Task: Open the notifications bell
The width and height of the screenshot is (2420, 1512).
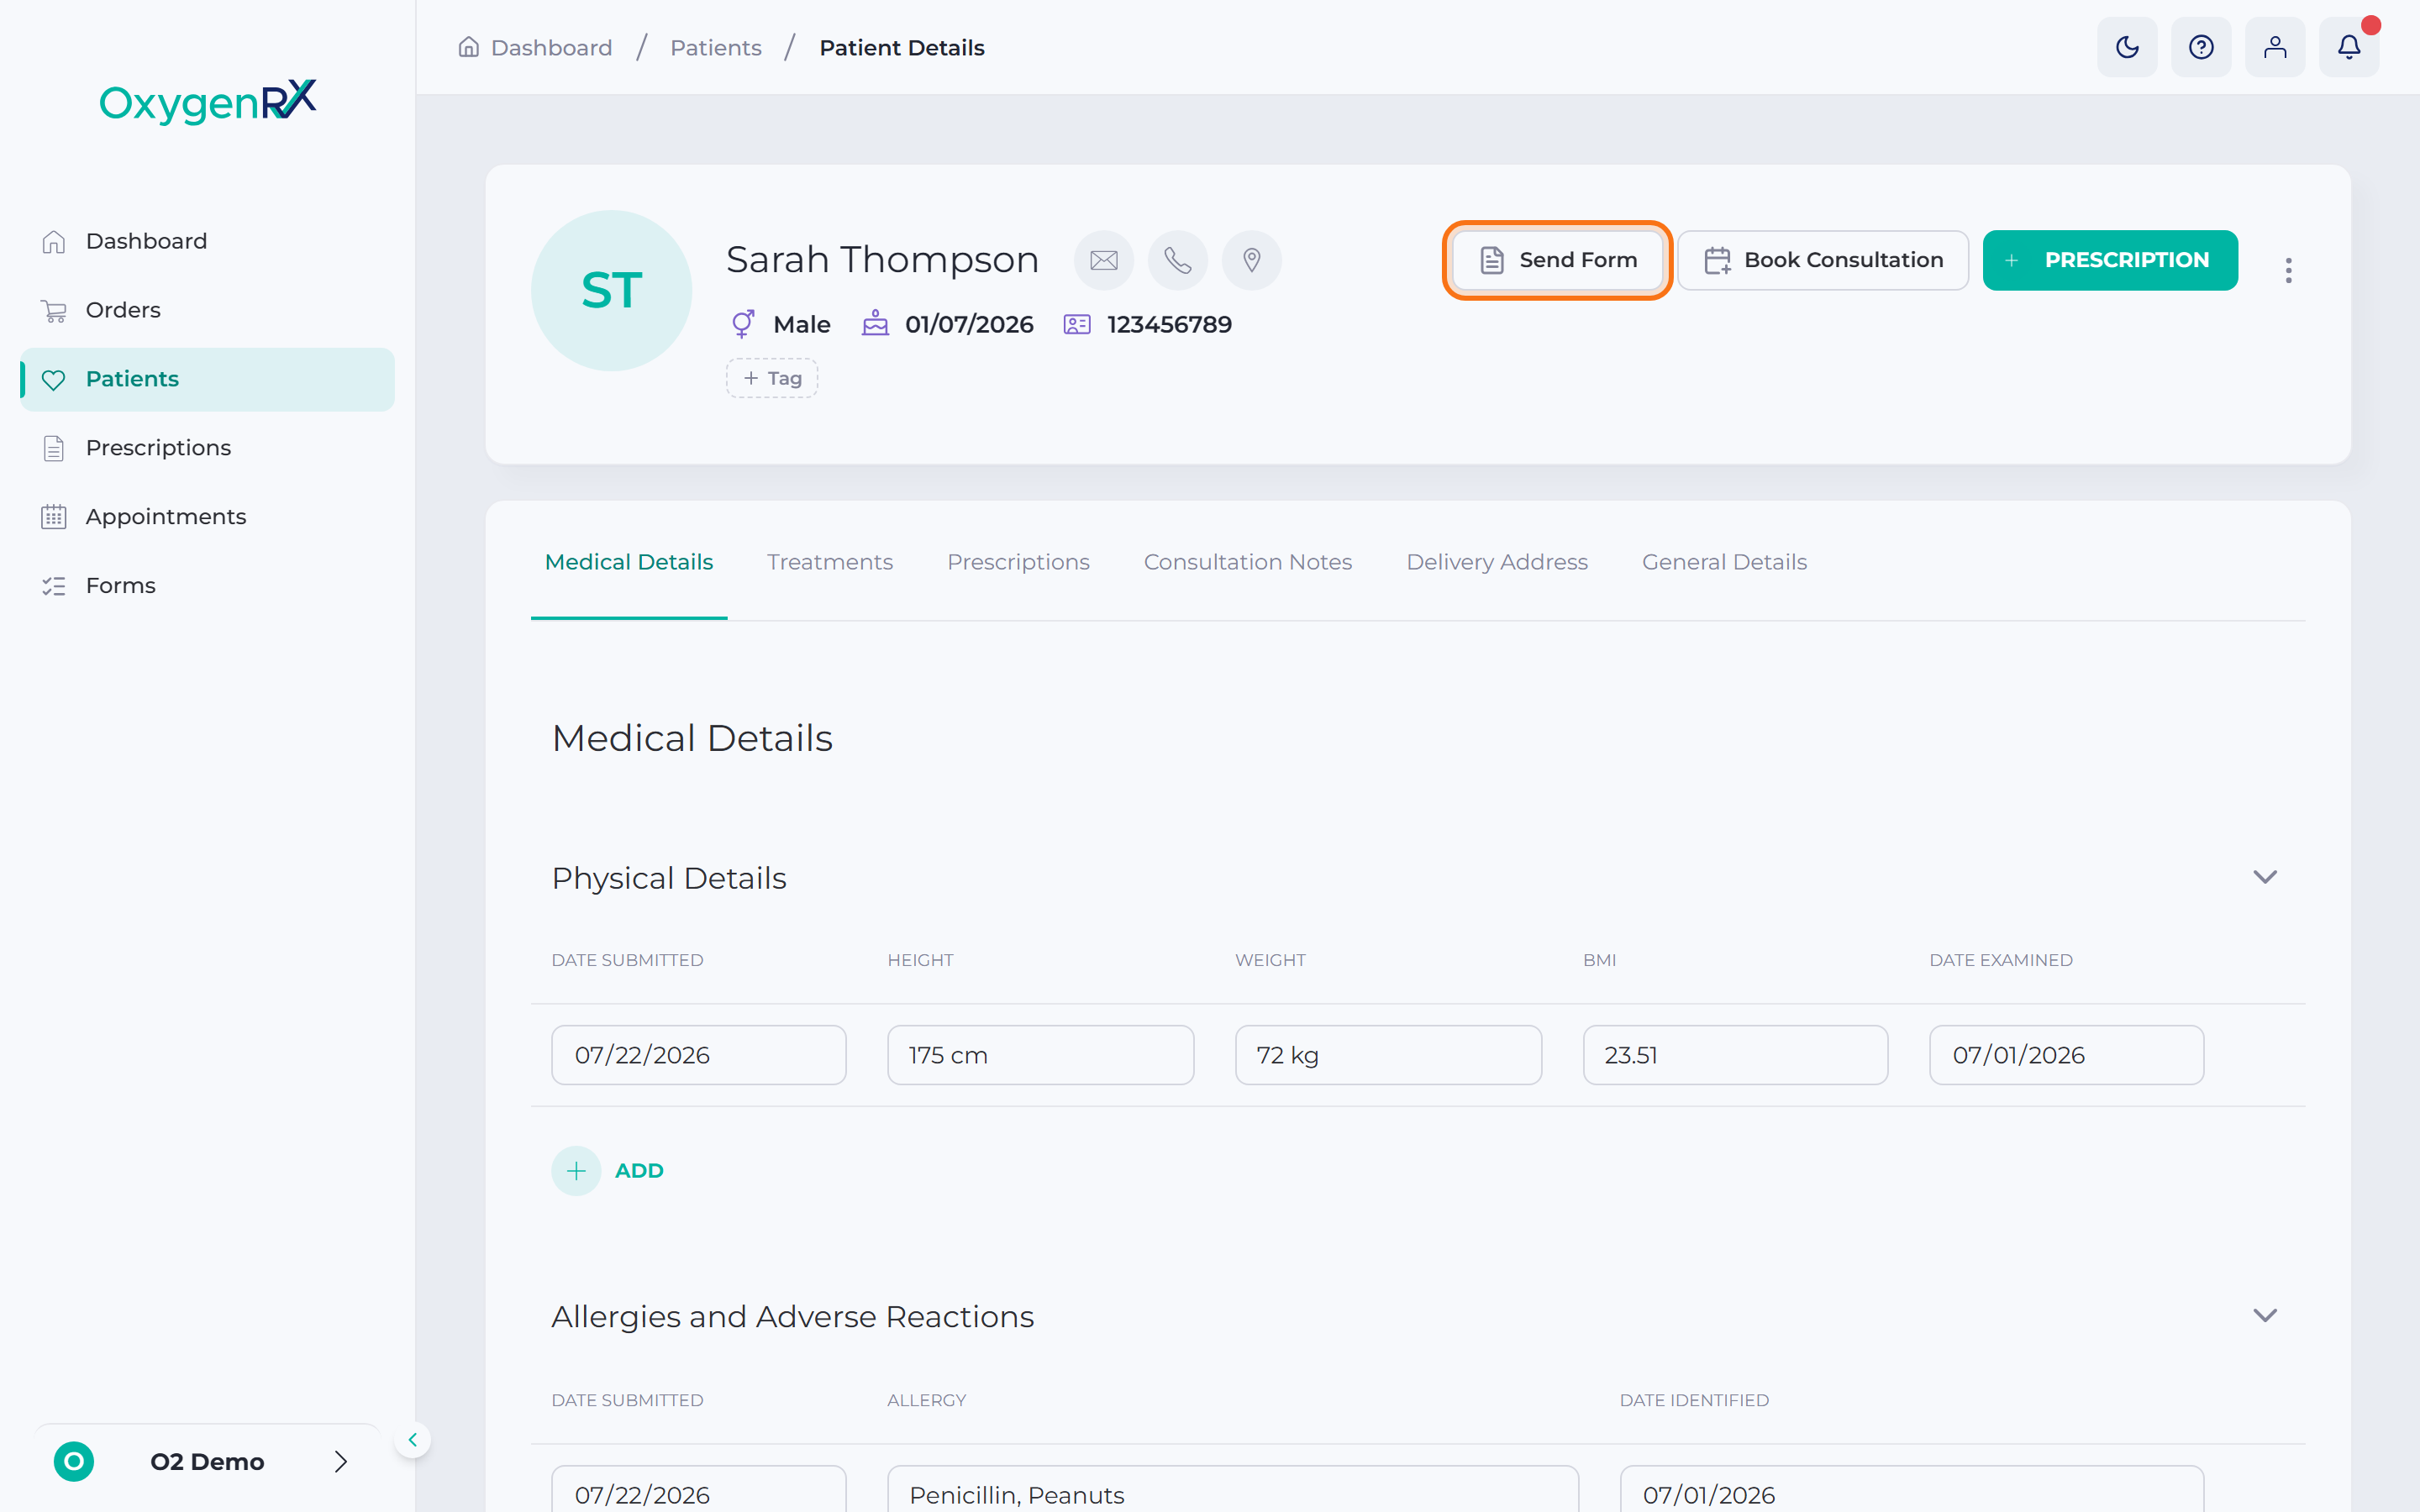Action: tap(2349, 47)
